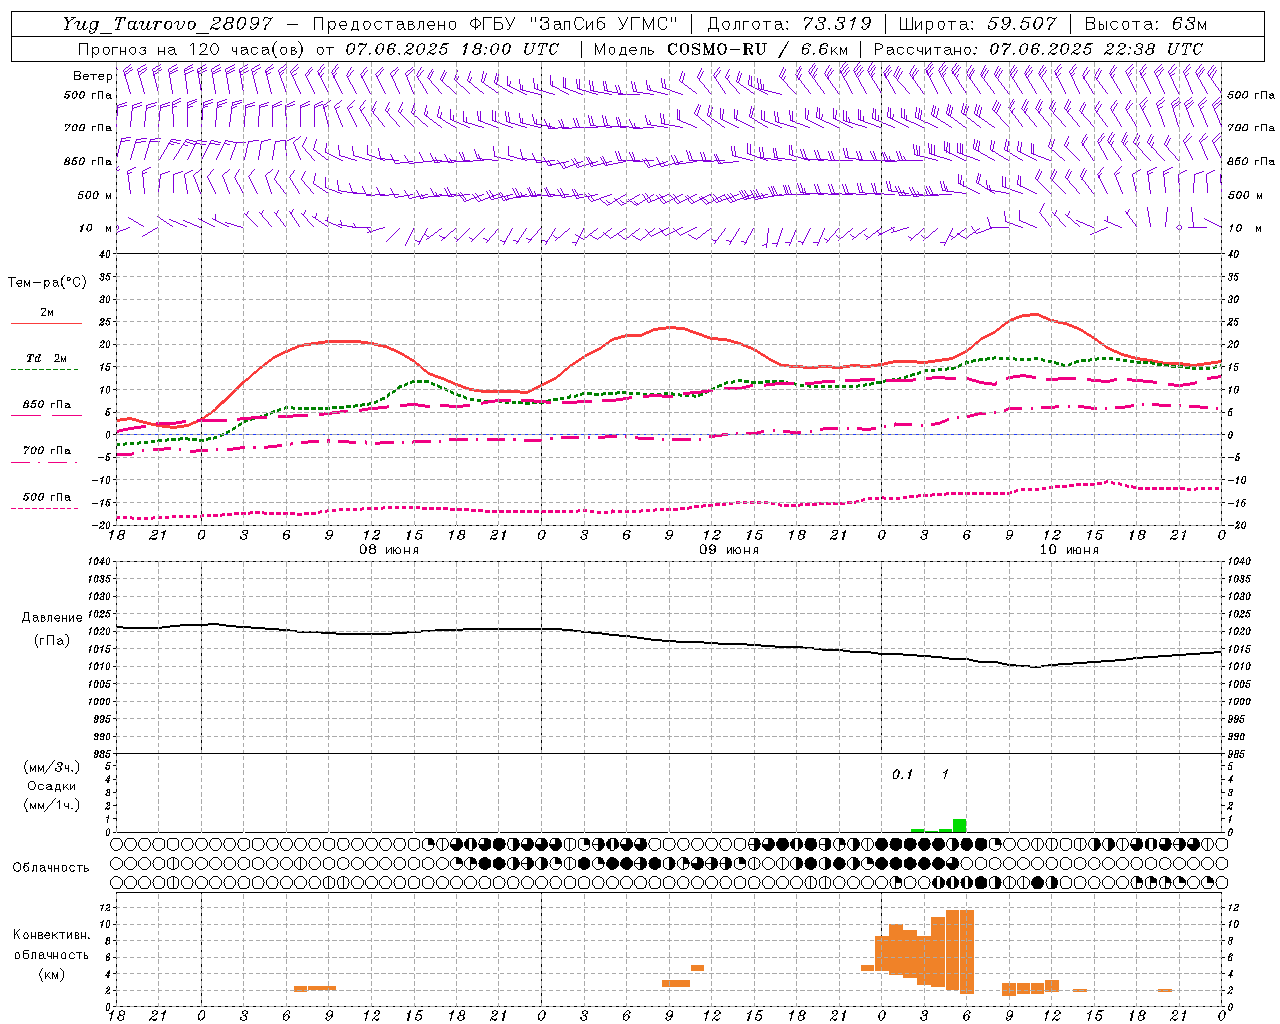The image size is (1280, 1024).
Task: Click the Осадки precipitation label
Action: (52, 786)
